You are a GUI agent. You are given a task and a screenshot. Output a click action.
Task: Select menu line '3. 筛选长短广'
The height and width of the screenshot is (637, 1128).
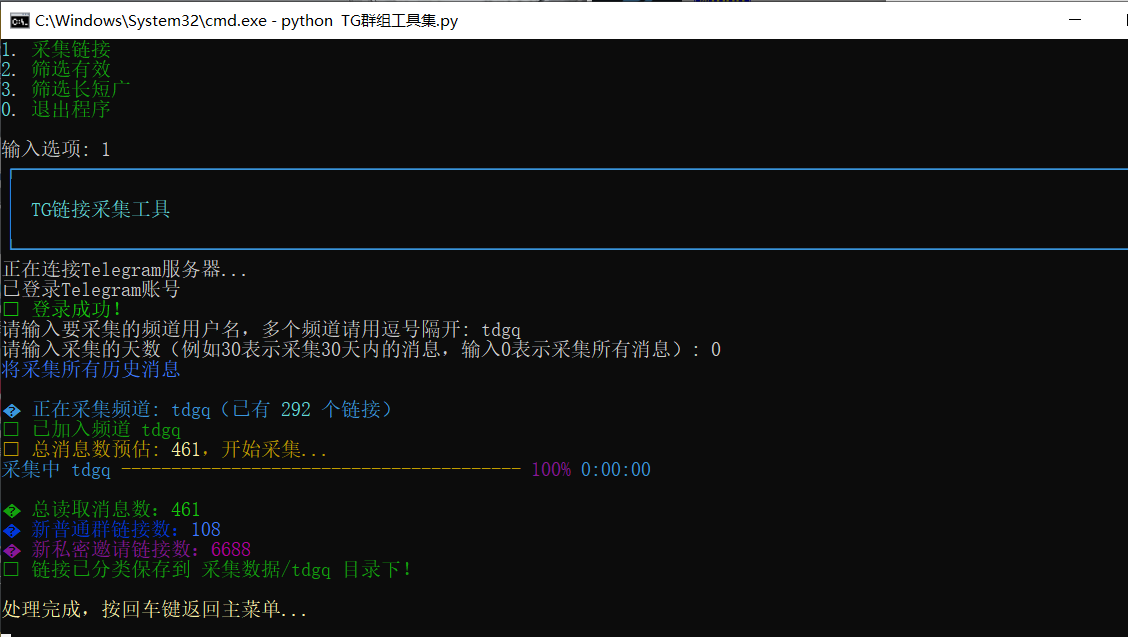pyautogui.click(x=65, y=90)
